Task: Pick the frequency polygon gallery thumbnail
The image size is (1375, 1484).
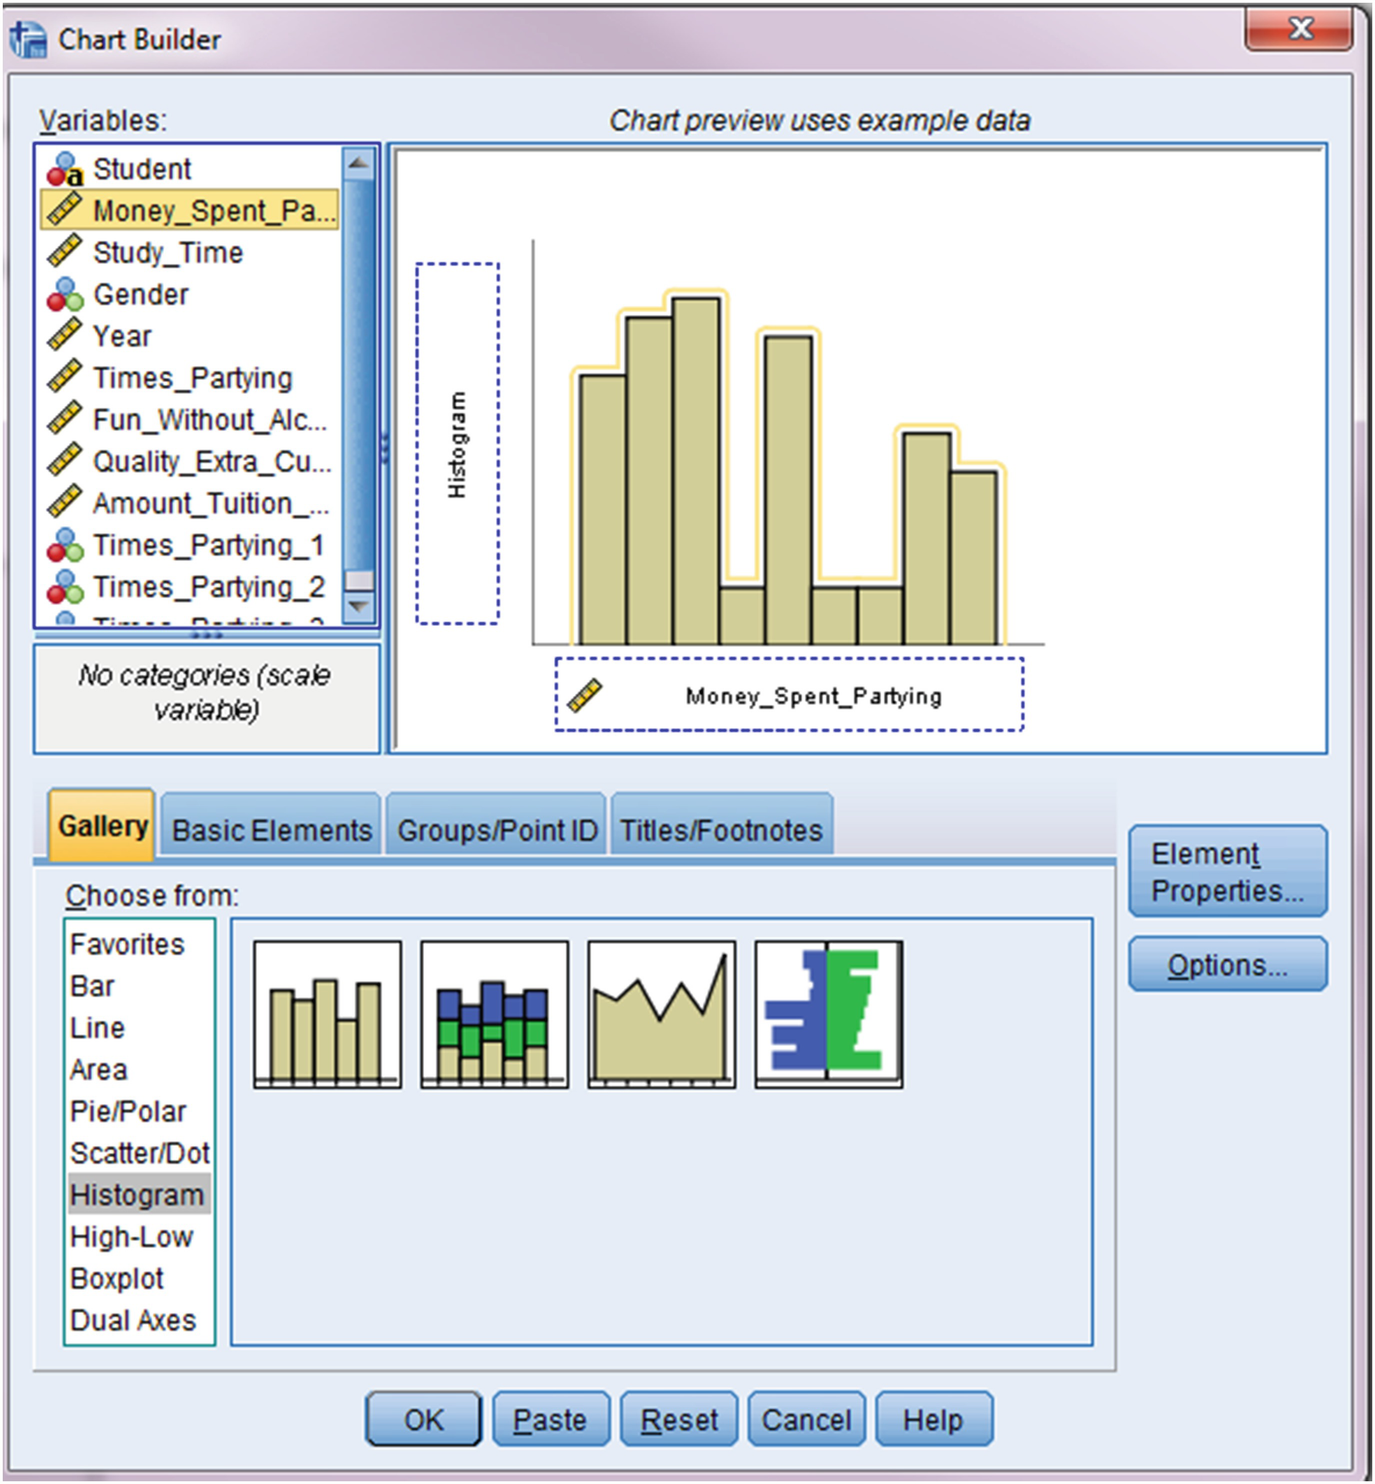Action: (x=662, y=1014)
